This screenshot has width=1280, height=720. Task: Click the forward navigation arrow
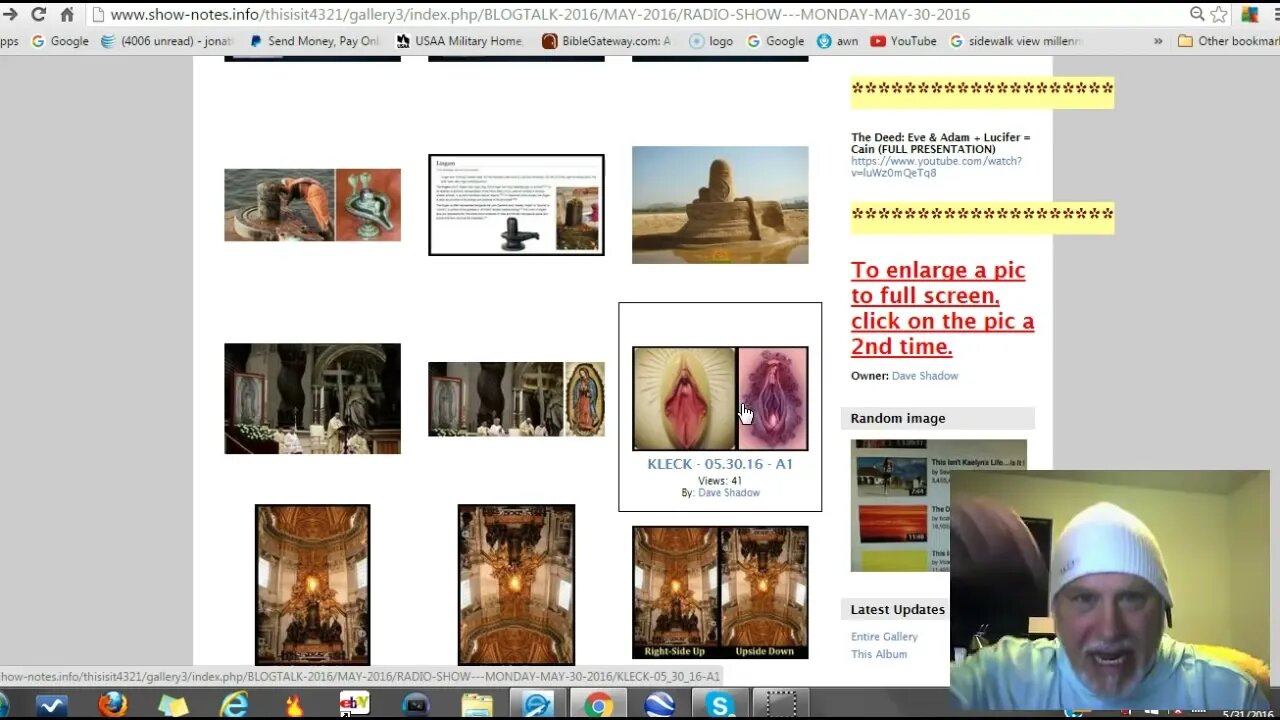[10, 14]
